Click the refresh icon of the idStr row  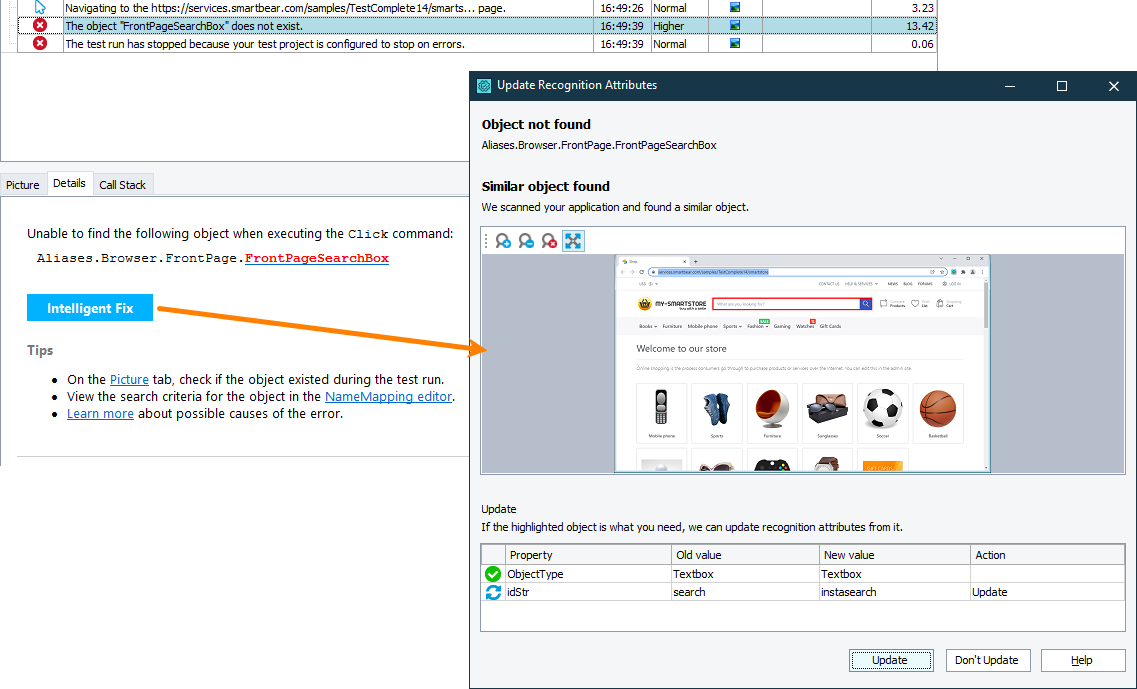click(x=493, y=592)
